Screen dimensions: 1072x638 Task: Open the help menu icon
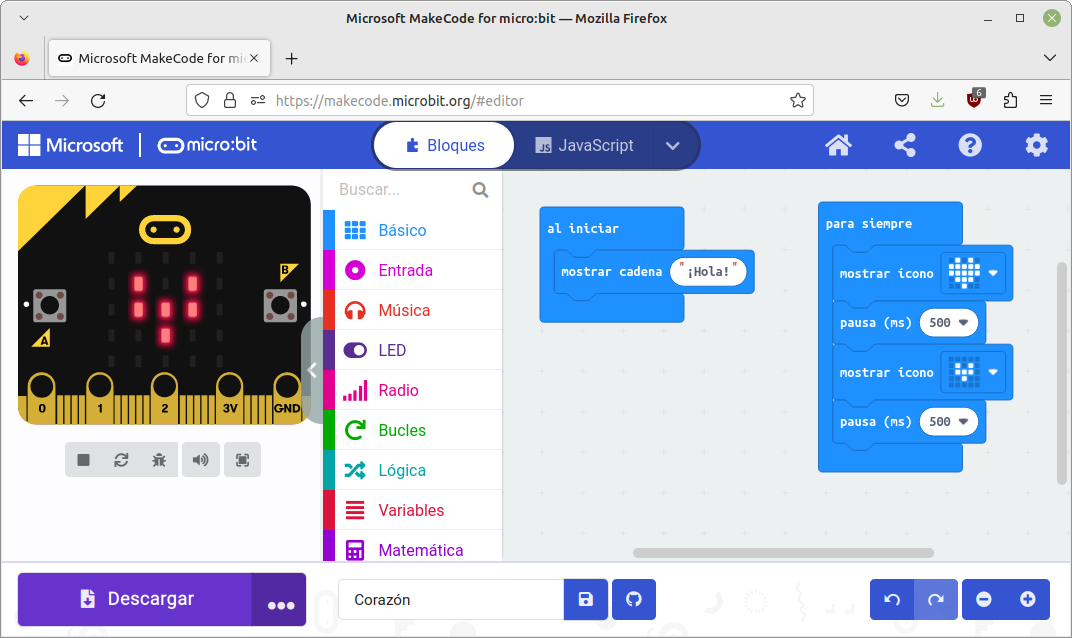969,145
